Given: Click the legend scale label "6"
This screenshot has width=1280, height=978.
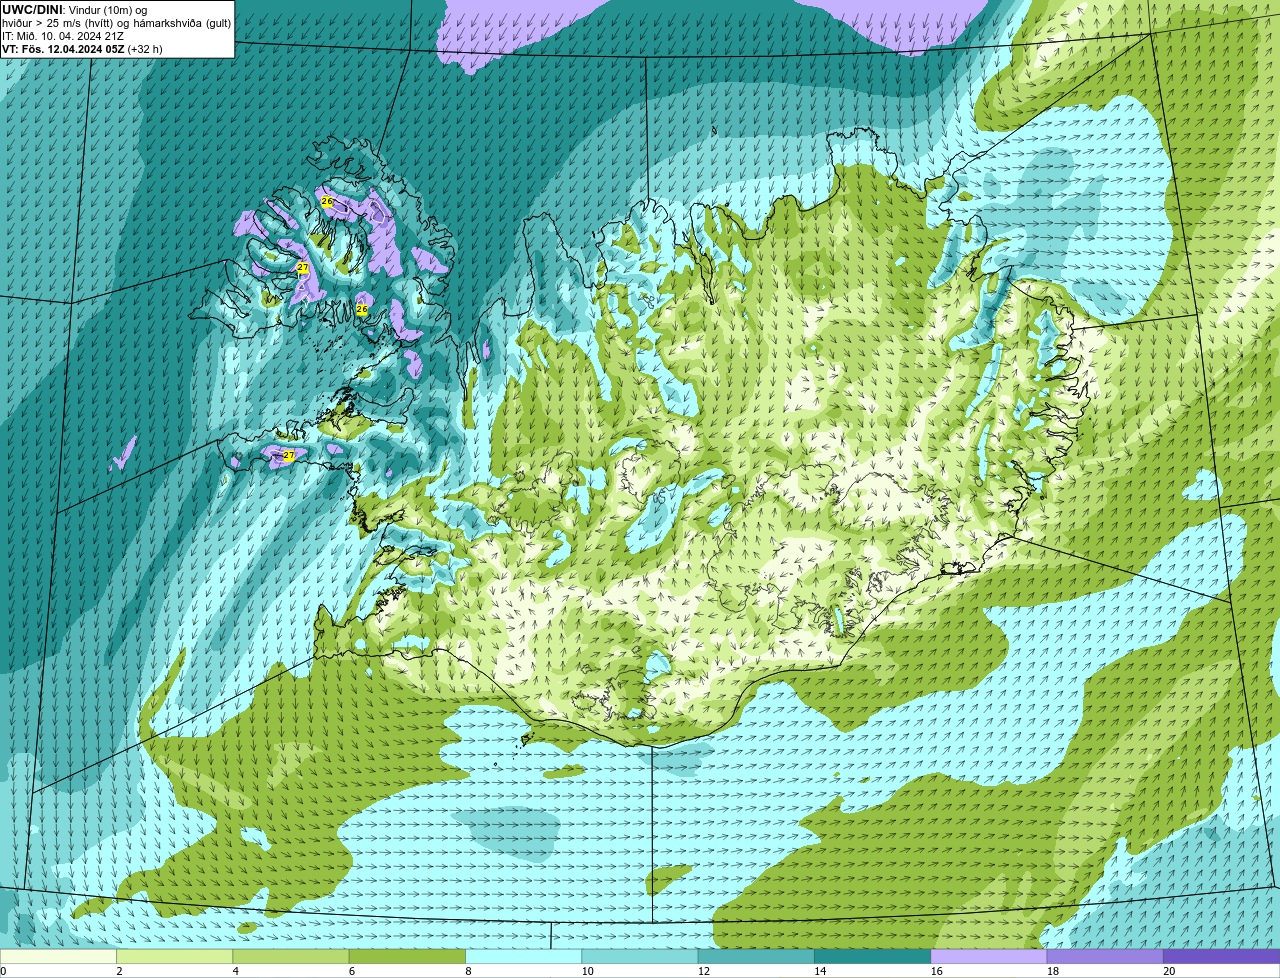Looking at the screenshot, I should (x=351, y=971).
